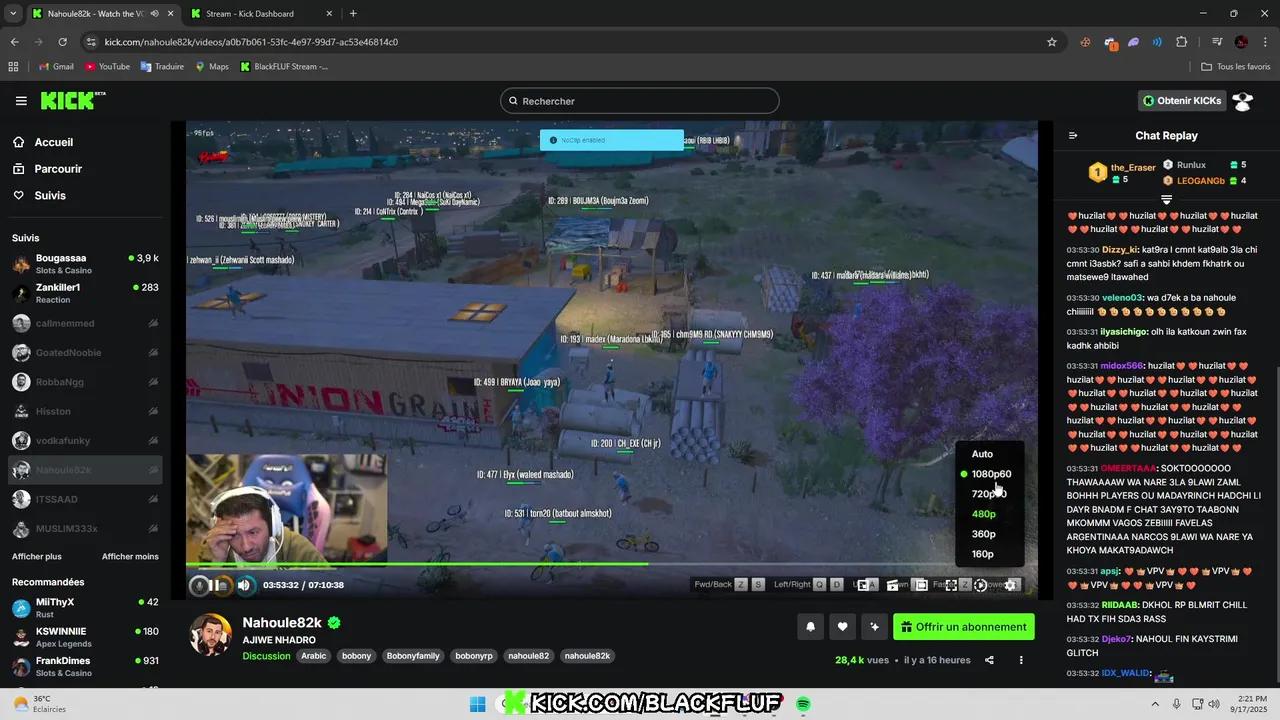The image size is (1280, 720).
Task: Go back to the previous page
Action: (x=14, y=42)
